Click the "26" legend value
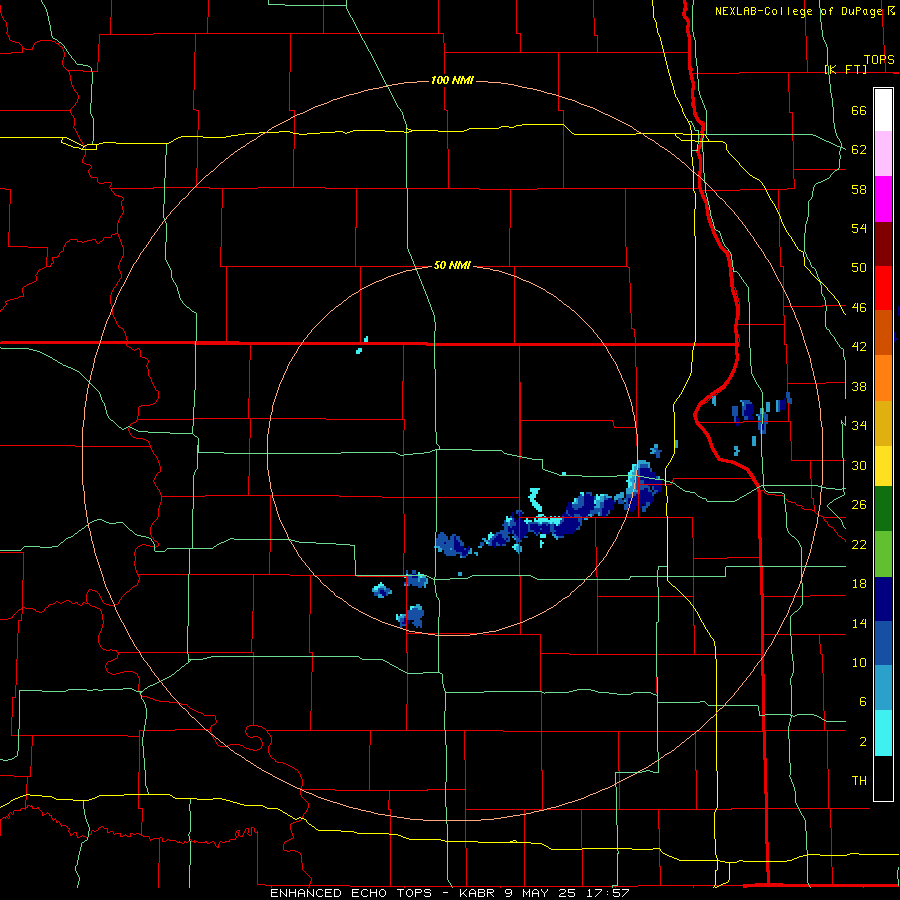Viewport: 900px width, 900px height. 859,505
